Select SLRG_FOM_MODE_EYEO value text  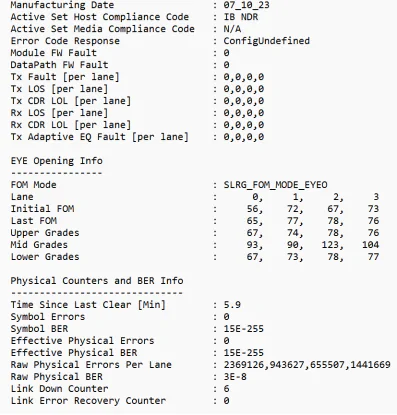(275, 185)
